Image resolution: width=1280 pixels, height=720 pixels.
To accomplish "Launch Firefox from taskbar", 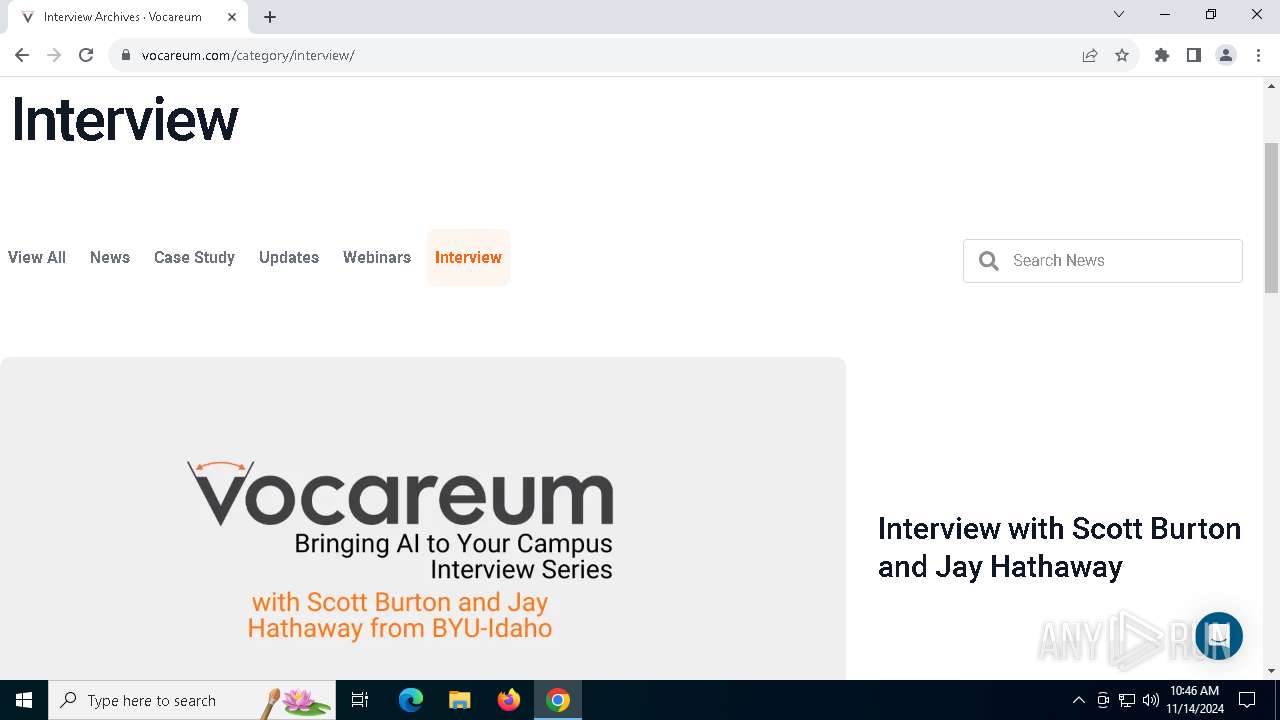I will pyautogui.click(x=509, y=700).
